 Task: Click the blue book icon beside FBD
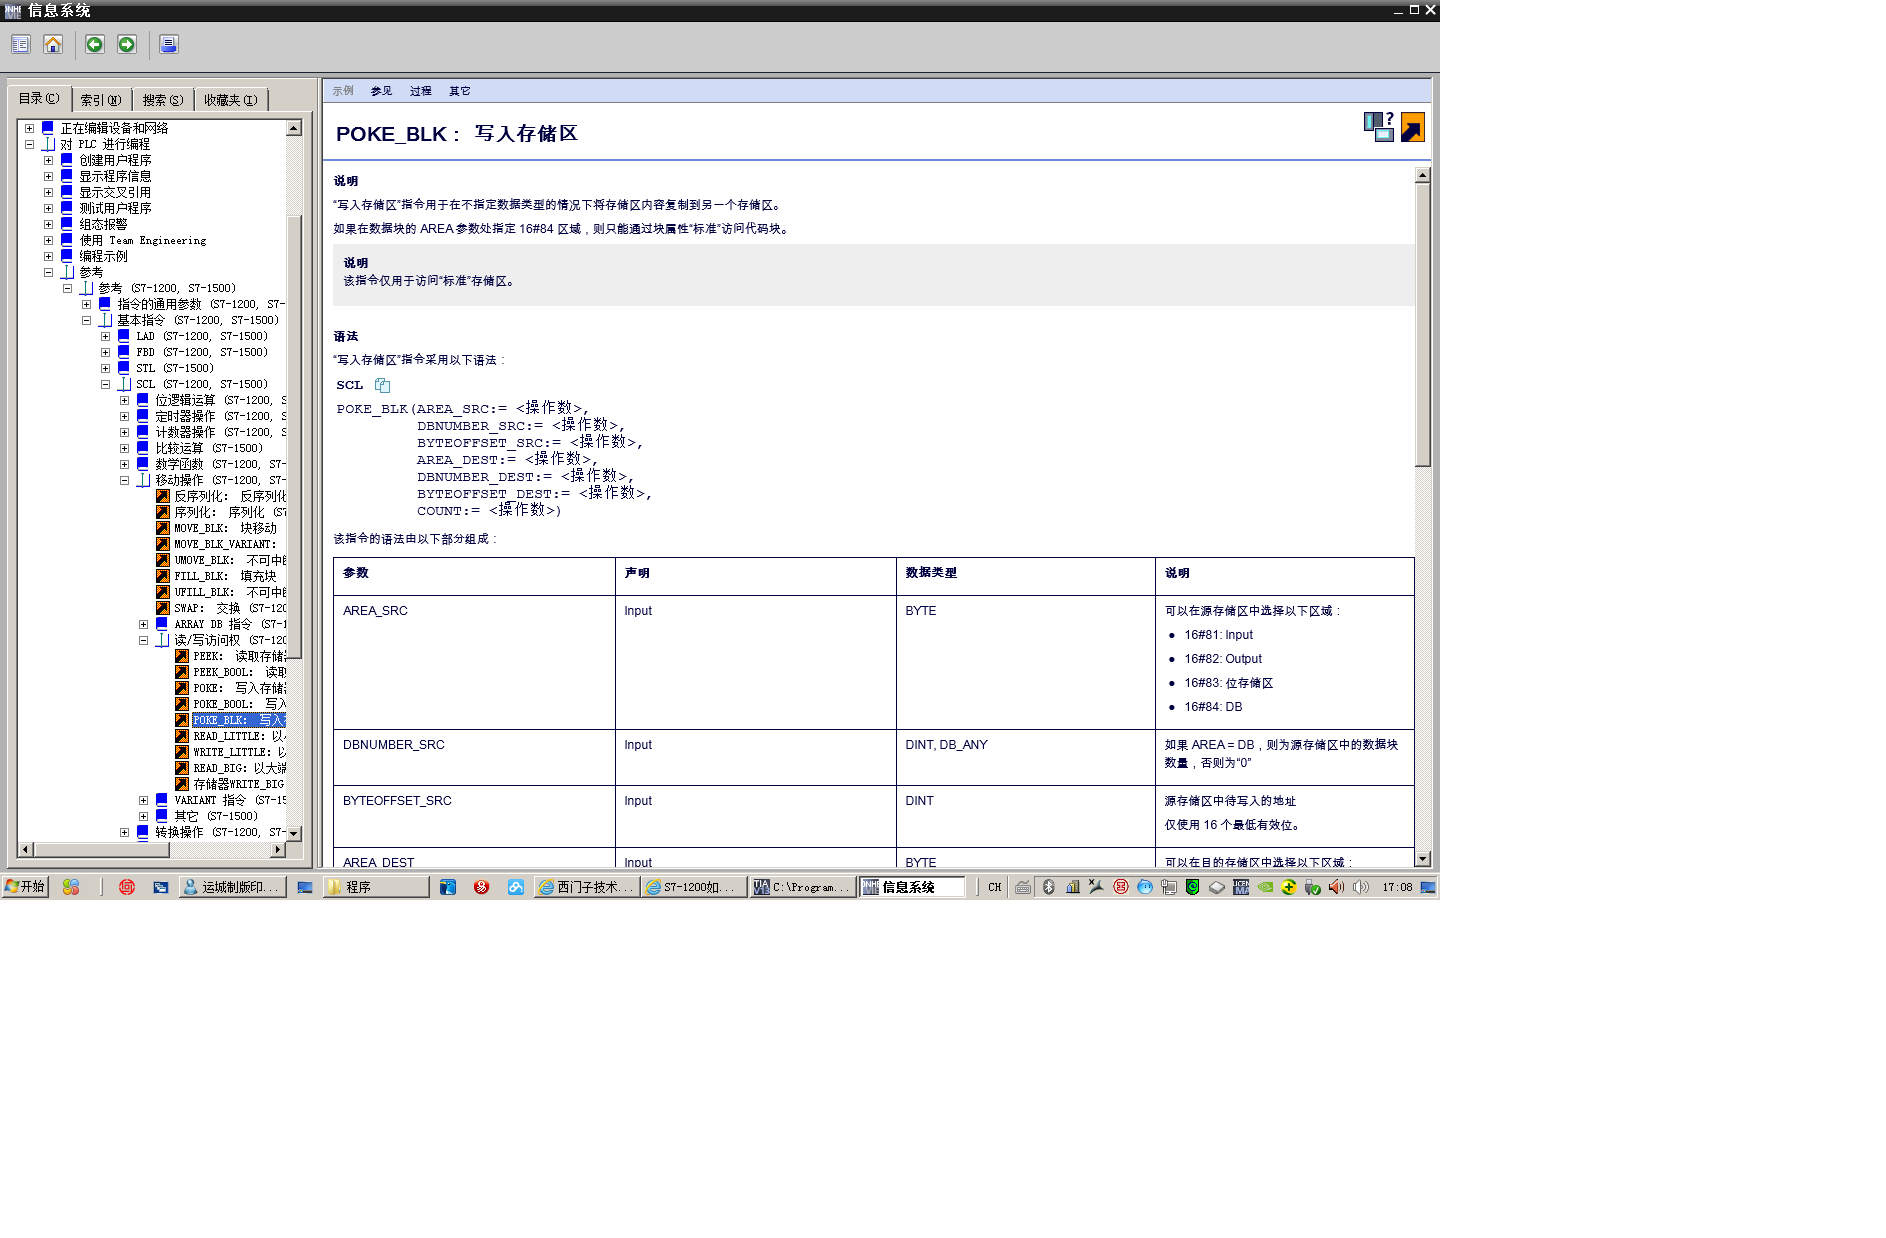124,352
